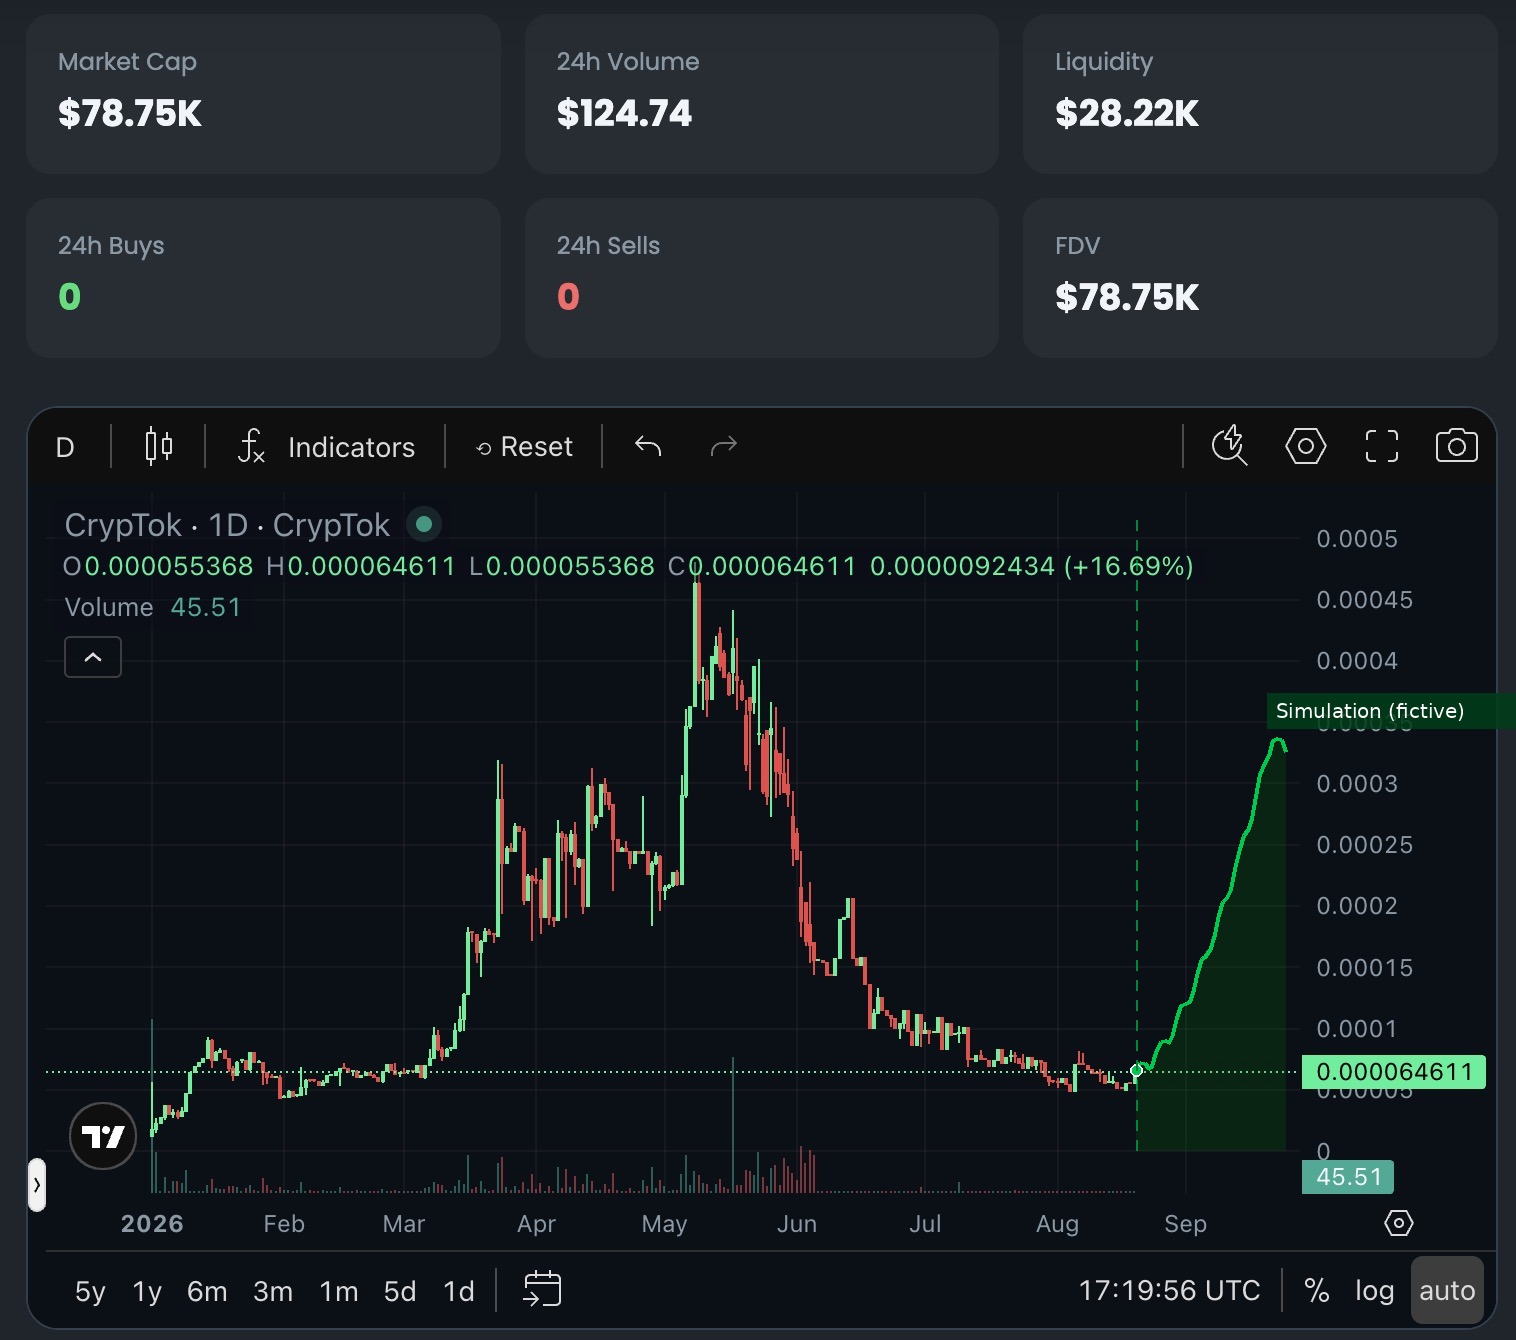Expand the left side panel arrow
The width and height of the screenshot is (1516, 1340).
pos(37,1185)
